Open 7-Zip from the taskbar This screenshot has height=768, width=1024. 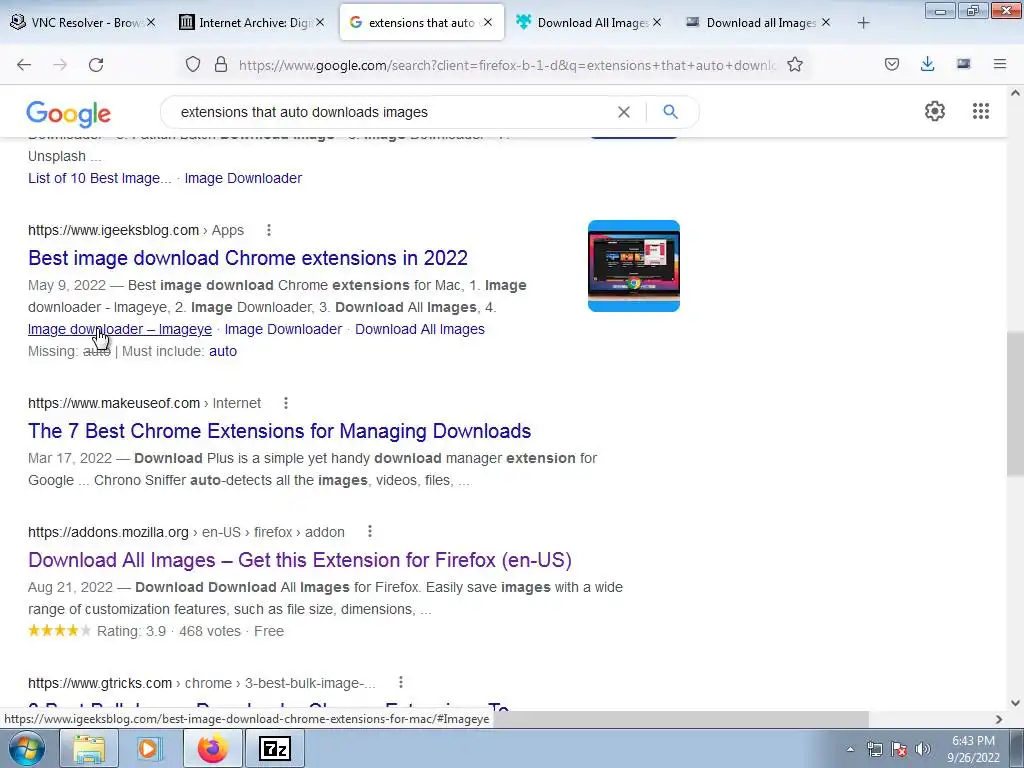(x=274, y=748)
